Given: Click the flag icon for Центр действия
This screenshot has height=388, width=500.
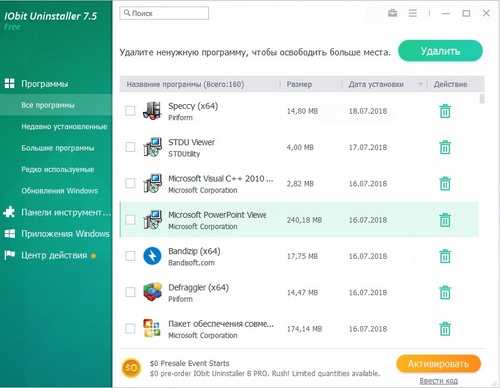Looking at the screenshot, I should pyautogui.click(x=10, y=255).
